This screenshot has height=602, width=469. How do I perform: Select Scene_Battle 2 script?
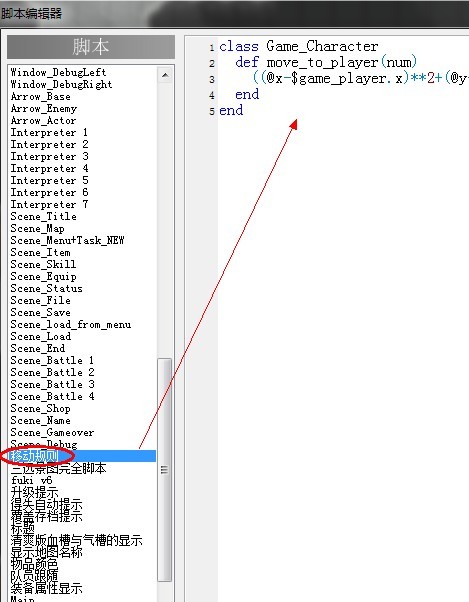point(53,372)
